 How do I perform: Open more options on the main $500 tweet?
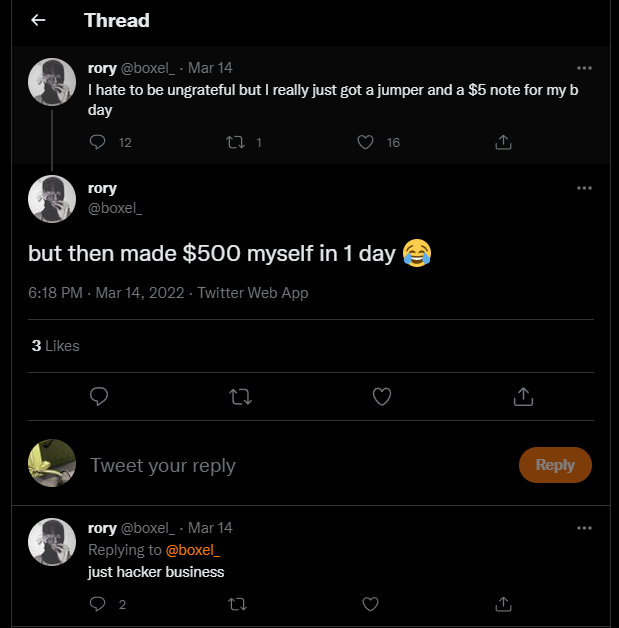coord(585,188)
